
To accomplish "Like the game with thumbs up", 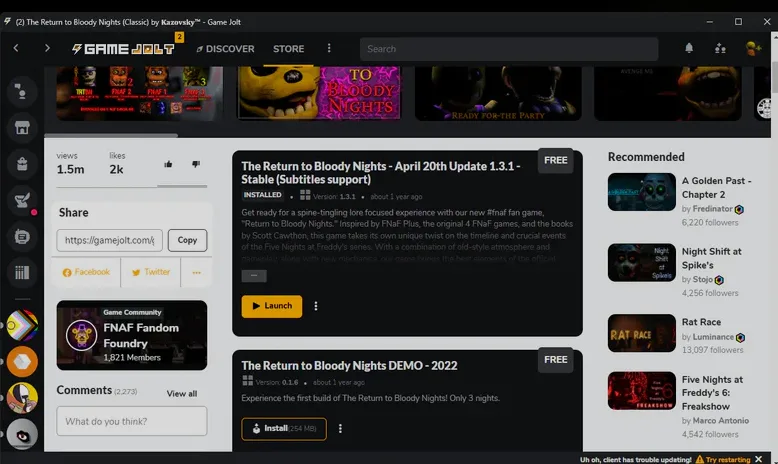I will pyautogui.click(x=168, y=164).
